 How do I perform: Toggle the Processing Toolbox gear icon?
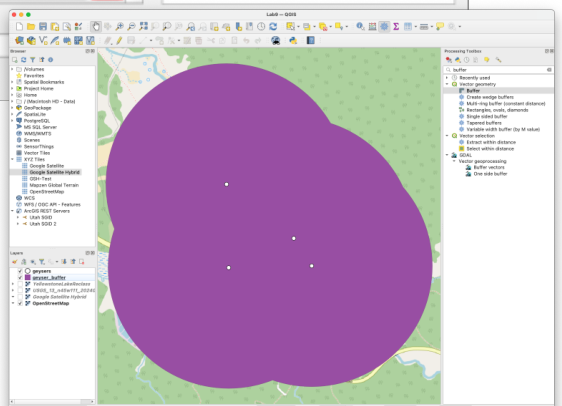(x=384, y=27)
